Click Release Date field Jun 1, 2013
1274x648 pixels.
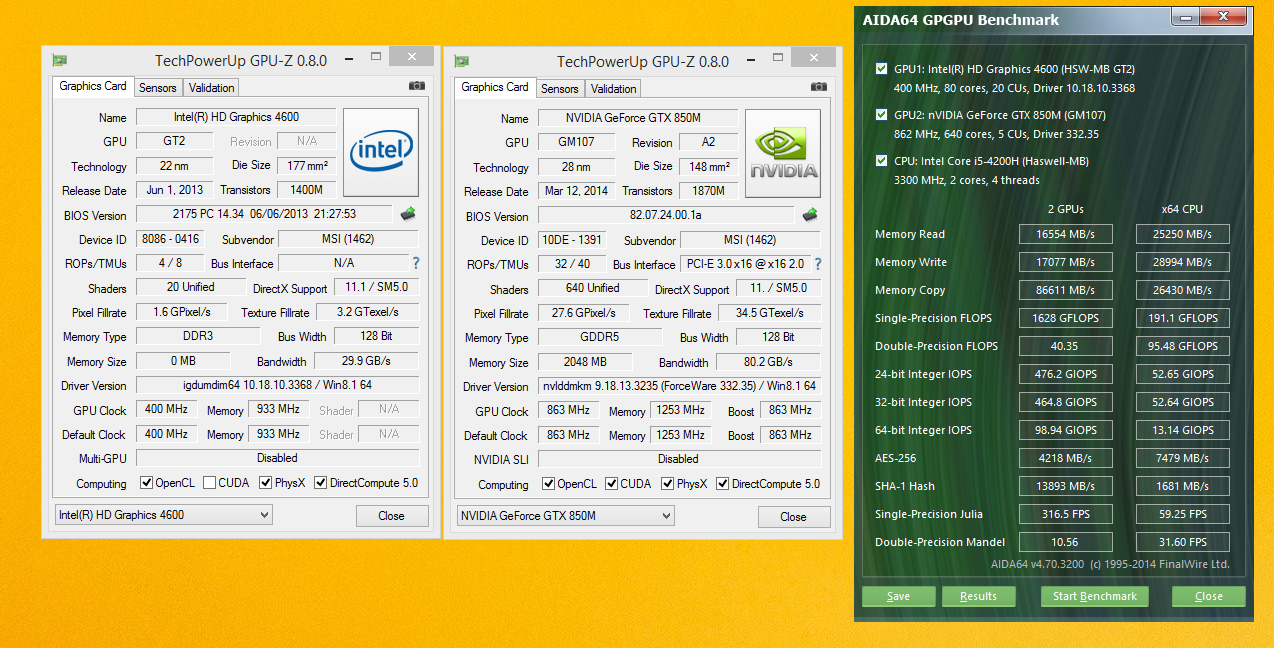175,190
